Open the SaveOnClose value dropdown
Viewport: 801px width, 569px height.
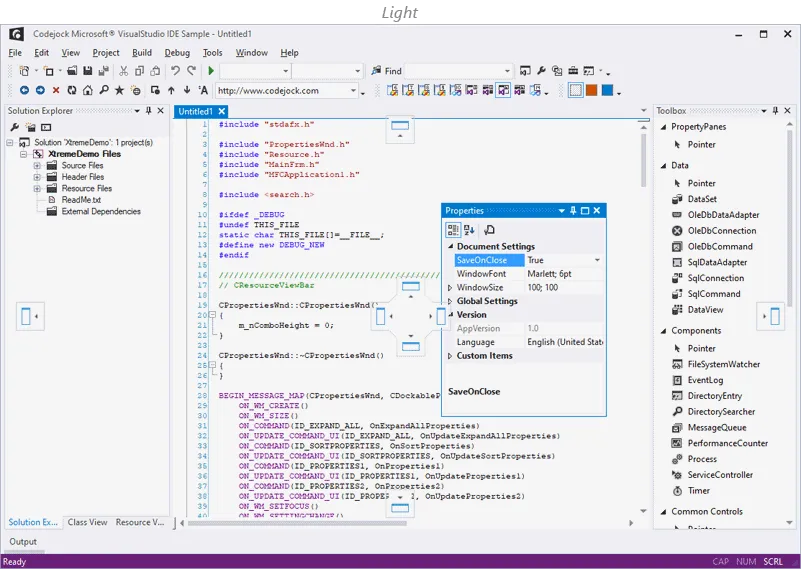point(598,260)
